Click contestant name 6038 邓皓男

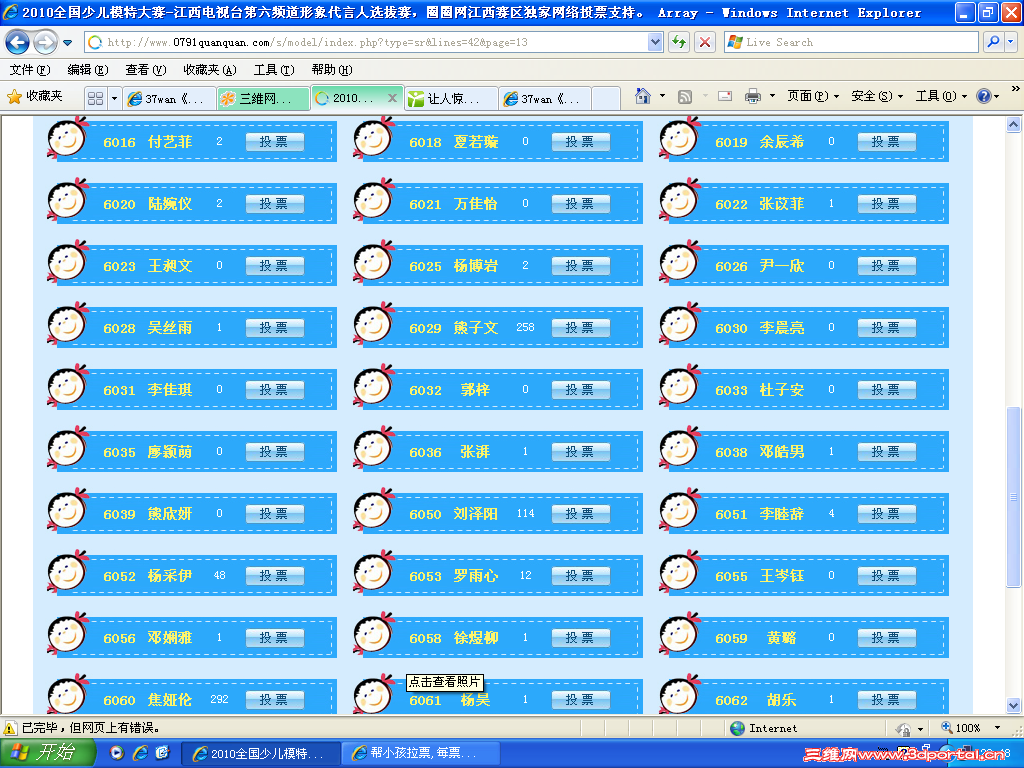[782, 452]
